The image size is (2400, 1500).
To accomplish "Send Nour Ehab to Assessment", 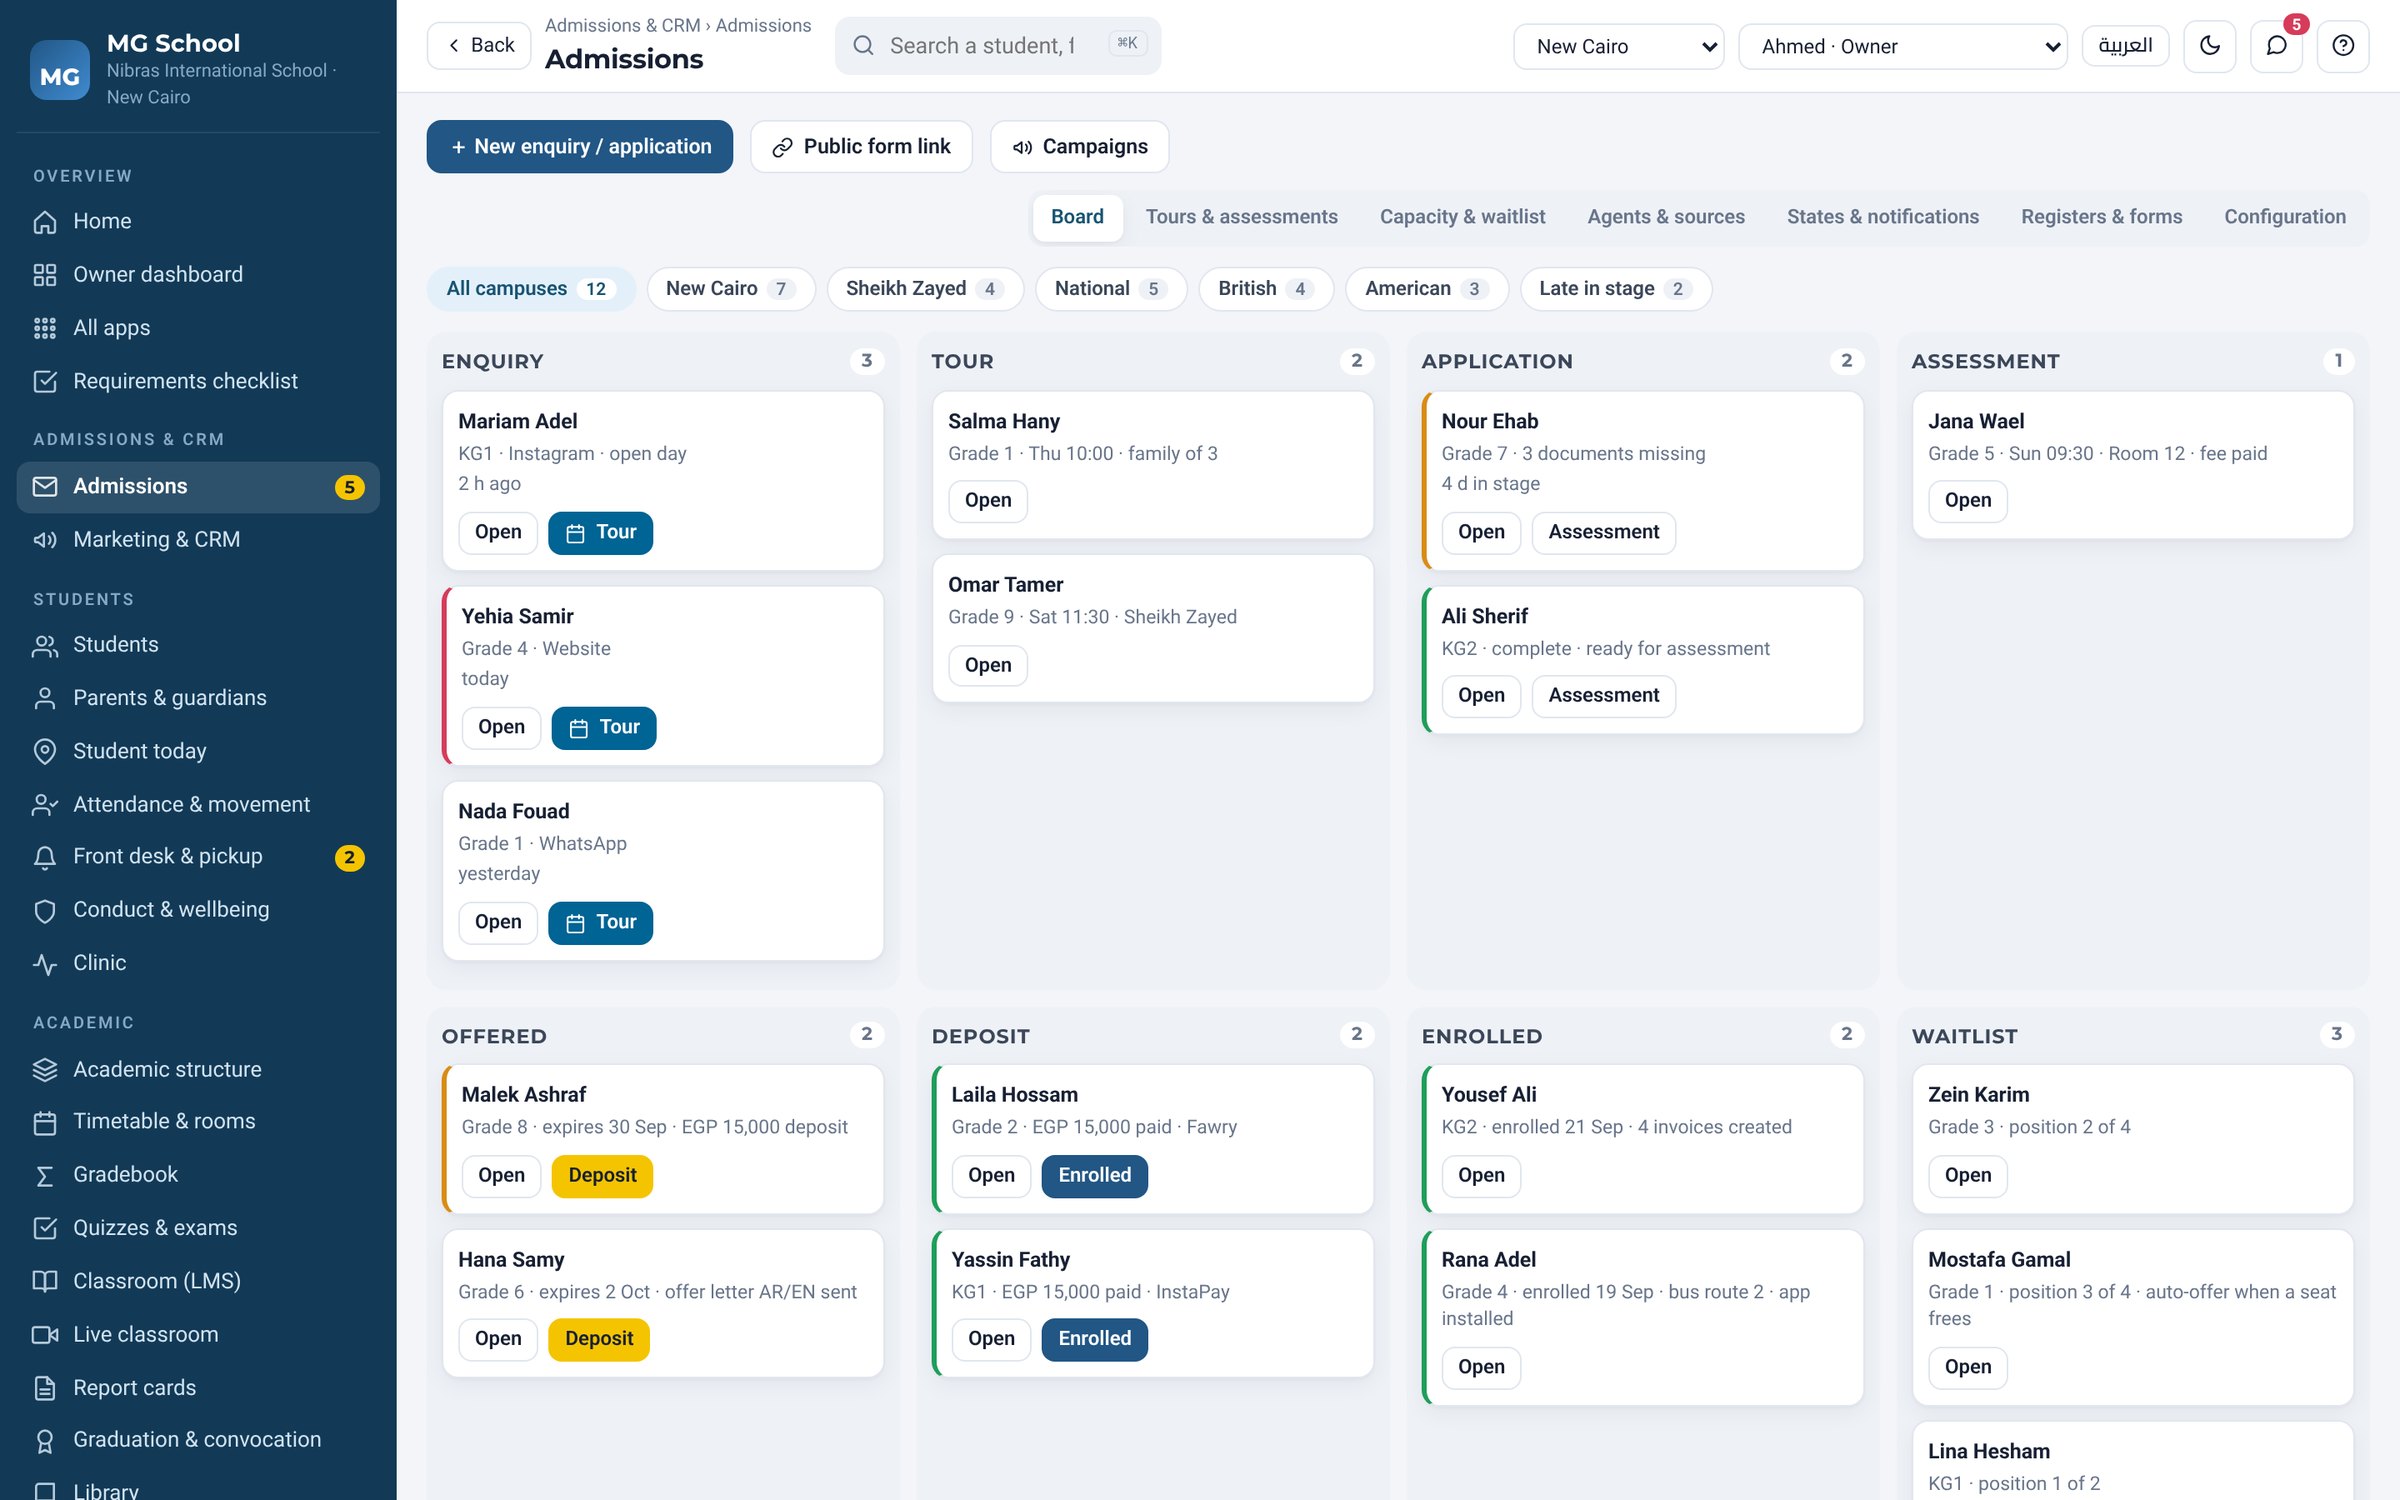I will pos(1603,533).
